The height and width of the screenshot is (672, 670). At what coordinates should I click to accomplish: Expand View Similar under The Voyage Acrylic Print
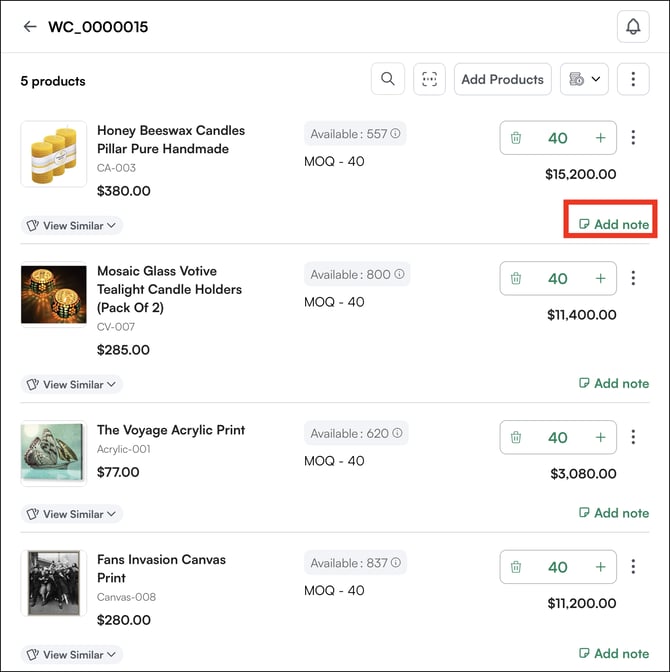click(71, 514)
